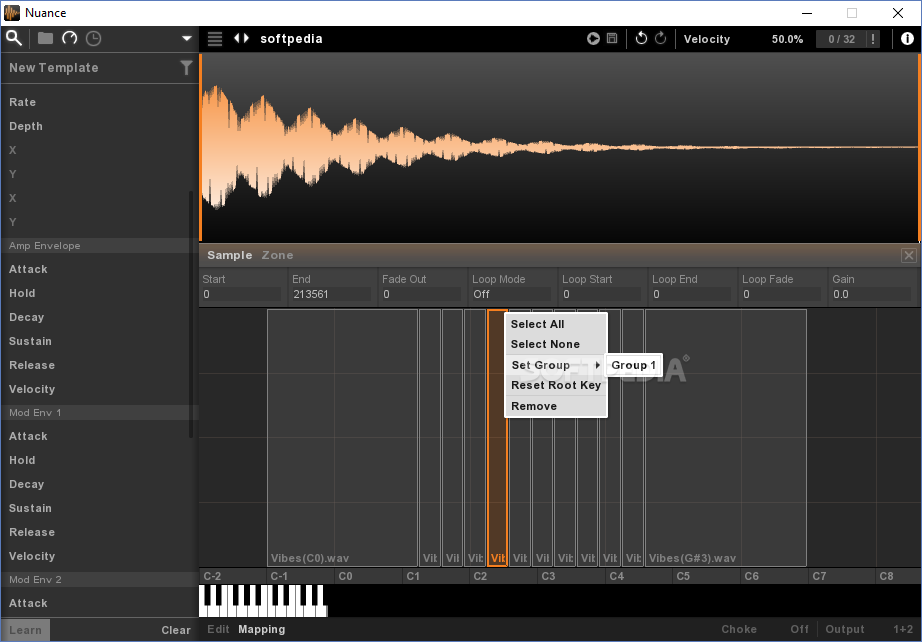Switch to the Sample tab
This screenshot has height=642, width=922.
[229, 255]
